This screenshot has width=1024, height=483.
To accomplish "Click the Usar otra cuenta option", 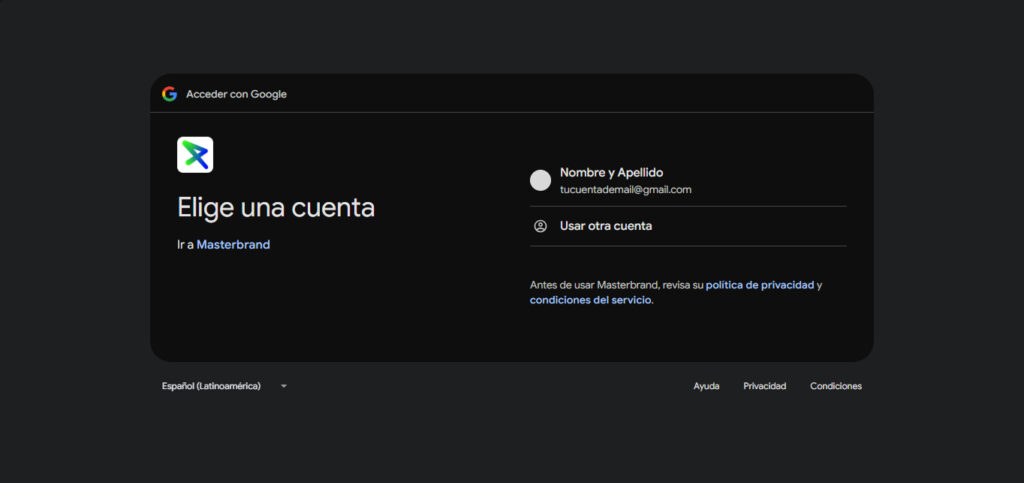I will click(x=606, y=226).
